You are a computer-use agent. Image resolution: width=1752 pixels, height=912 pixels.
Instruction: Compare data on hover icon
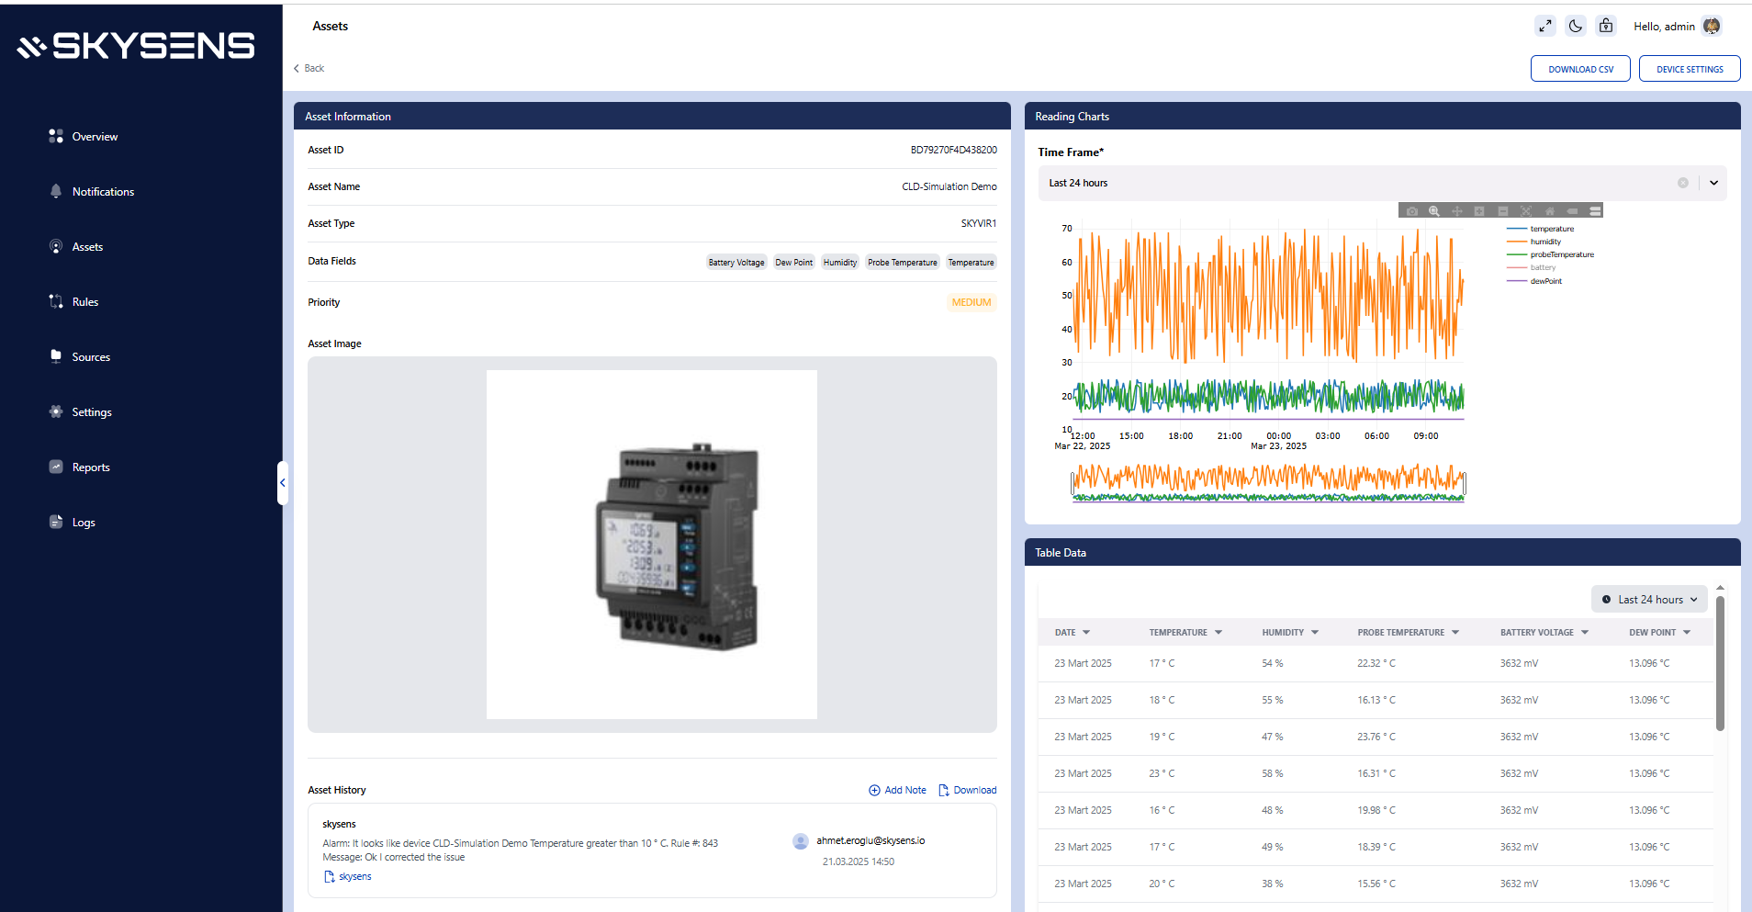1595,211
